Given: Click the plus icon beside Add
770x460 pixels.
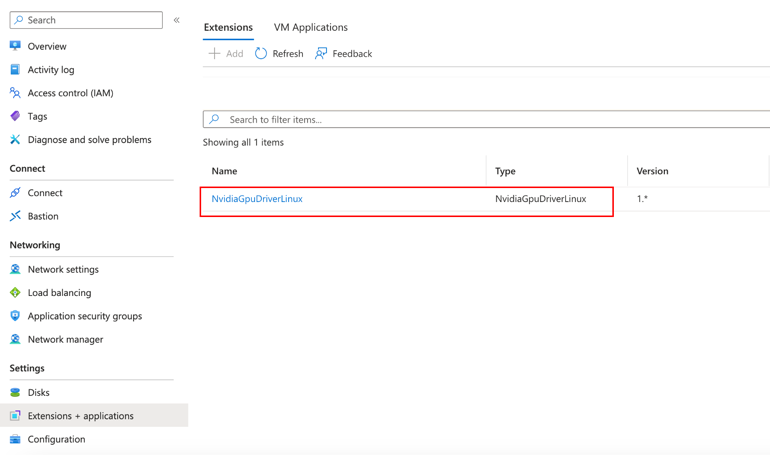Looking at the screenshot, I should click(x=215, y=53).
